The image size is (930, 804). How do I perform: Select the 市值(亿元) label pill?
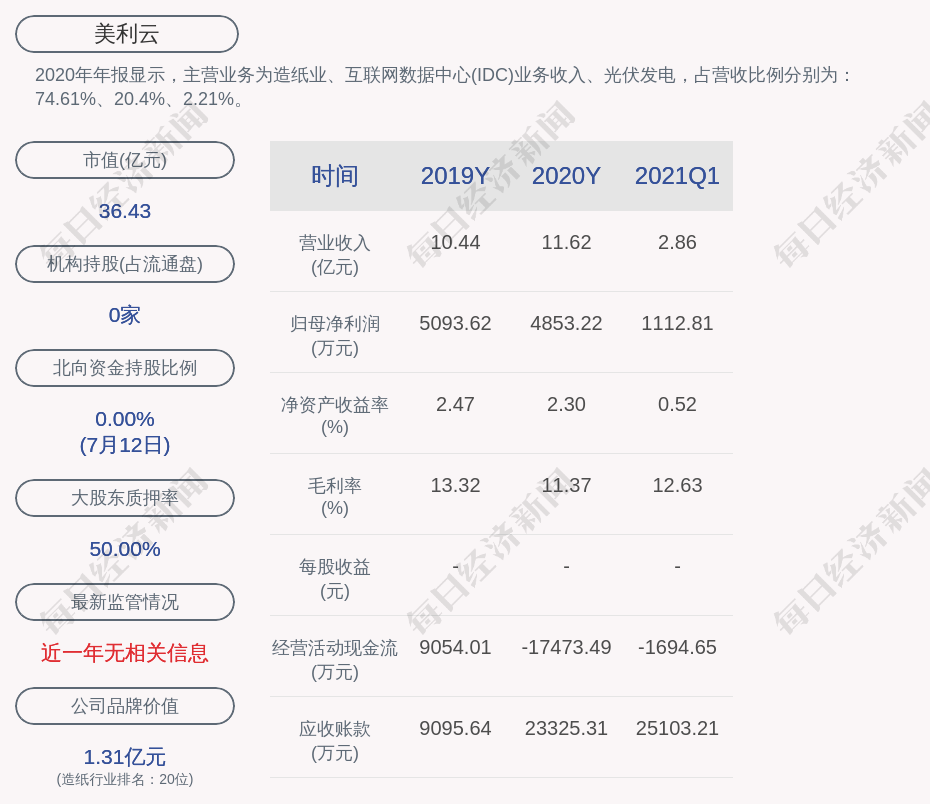click(125, 160)
